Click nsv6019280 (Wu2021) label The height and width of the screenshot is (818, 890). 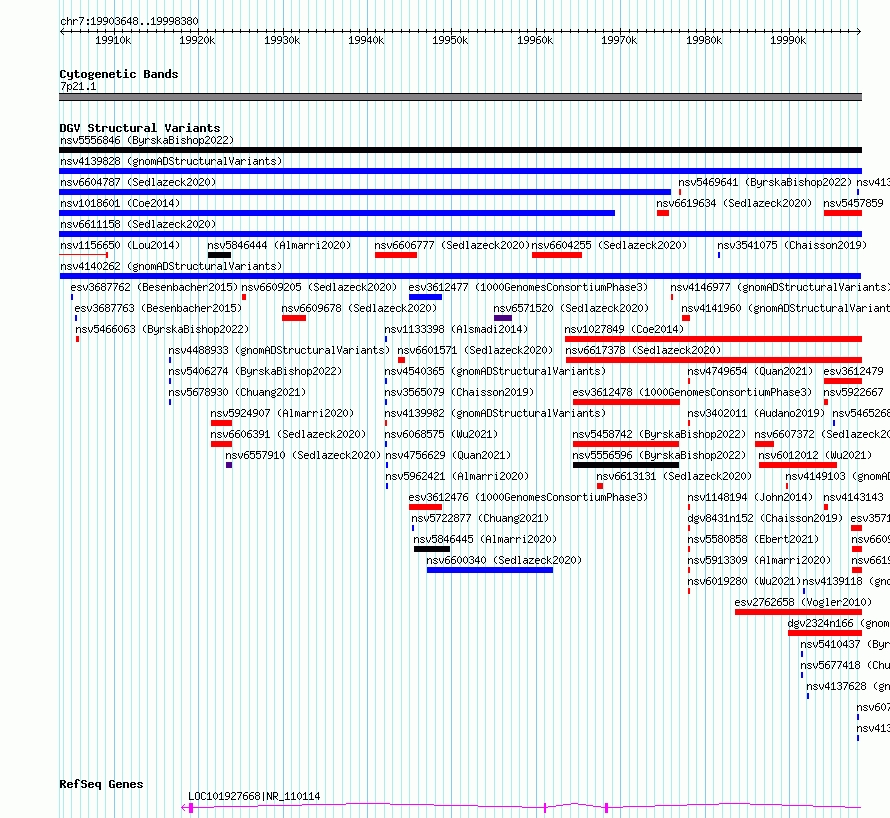pos(744,581)
